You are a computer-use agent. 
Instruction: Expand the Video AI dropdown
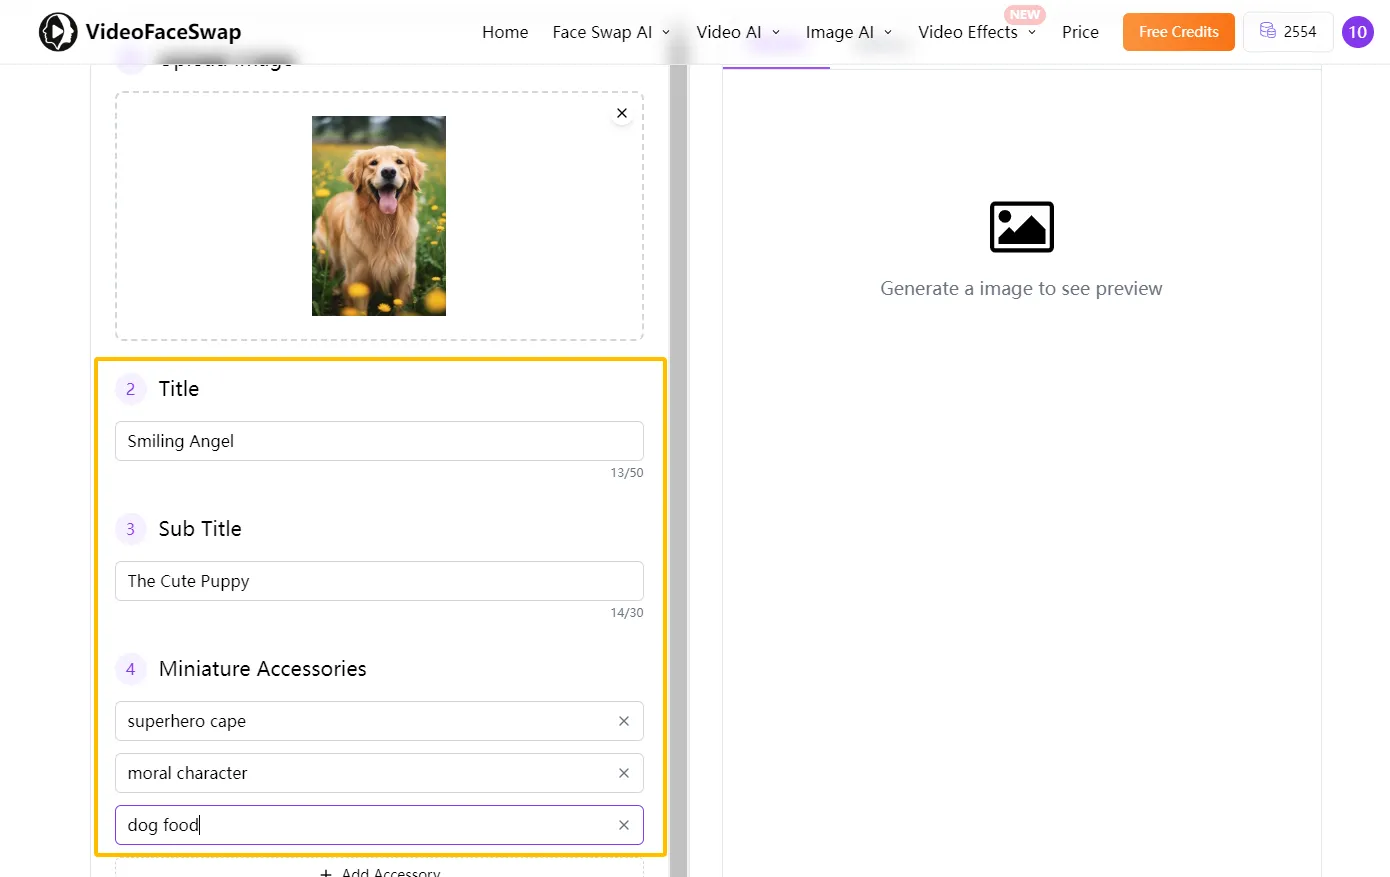(x=738, y=32)
